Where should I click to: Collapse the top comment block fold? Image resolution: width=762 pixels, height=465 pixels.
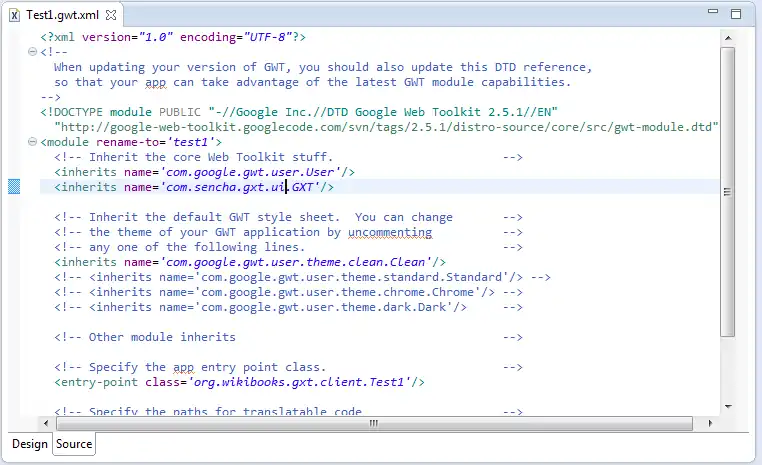click(x=33, y=53)
